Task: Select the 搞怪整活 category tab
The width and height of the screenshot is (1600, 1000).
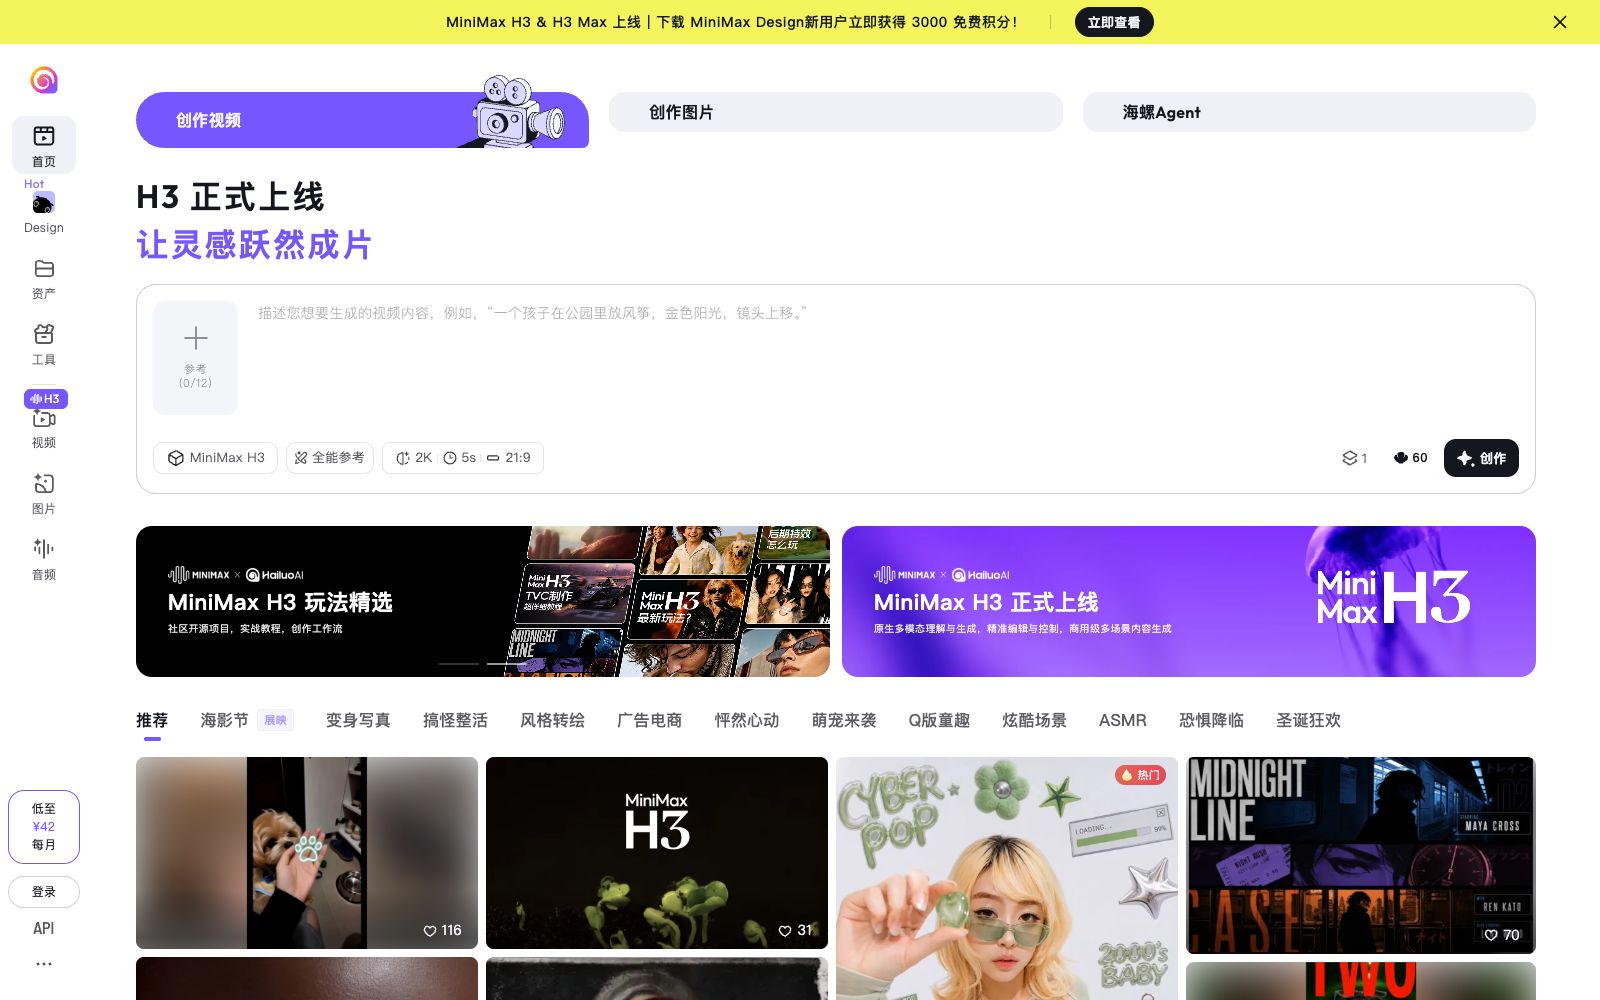Action: [x=455, y=720]
